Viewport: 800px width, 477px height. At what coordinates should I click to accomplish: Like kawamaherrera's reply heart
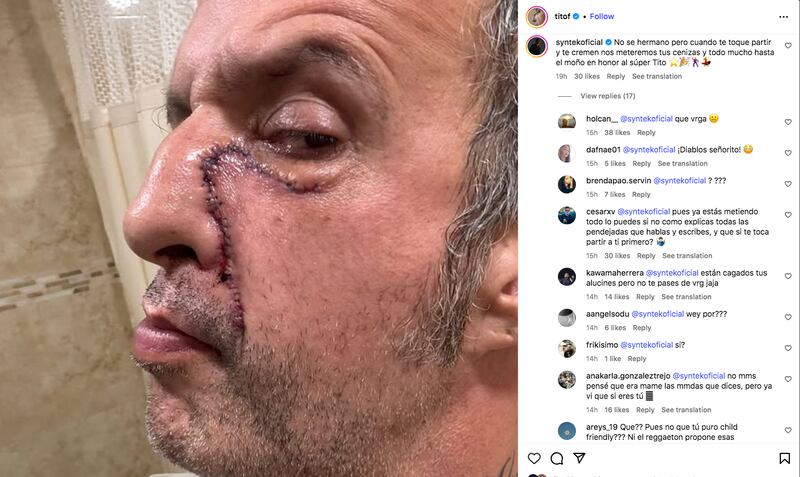tap(788, 276)
